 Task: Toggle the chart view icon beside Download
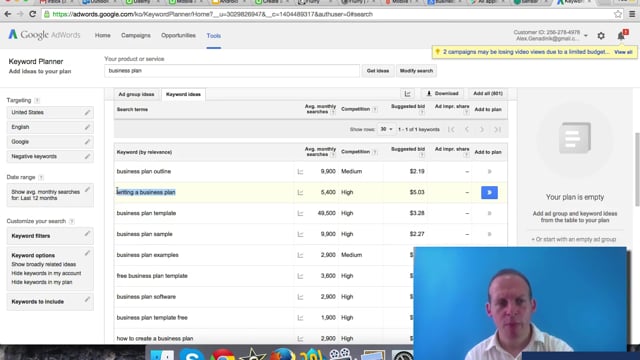407,94
